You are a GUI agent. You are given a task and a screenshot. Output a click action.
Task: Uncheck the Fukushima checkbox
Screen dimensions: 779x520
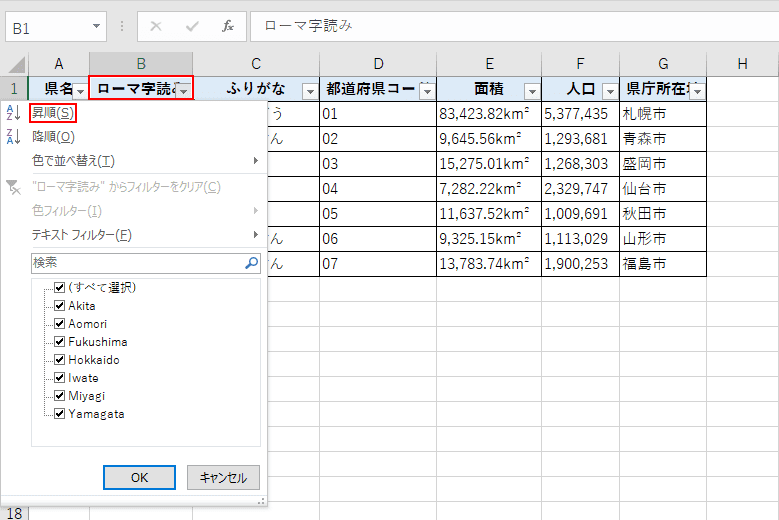point(60,341)
